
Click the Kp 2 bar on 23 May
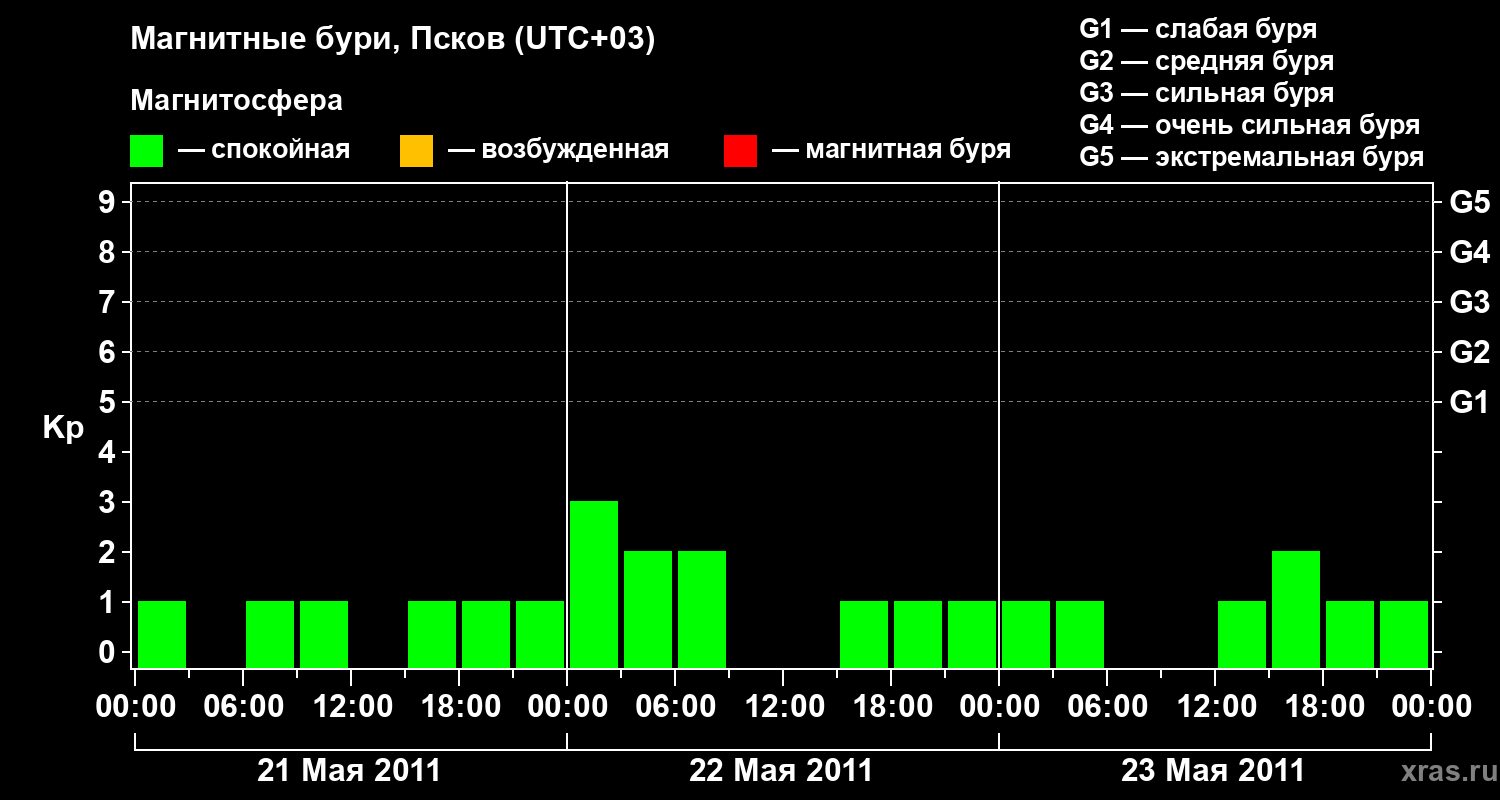point(1296,609)
